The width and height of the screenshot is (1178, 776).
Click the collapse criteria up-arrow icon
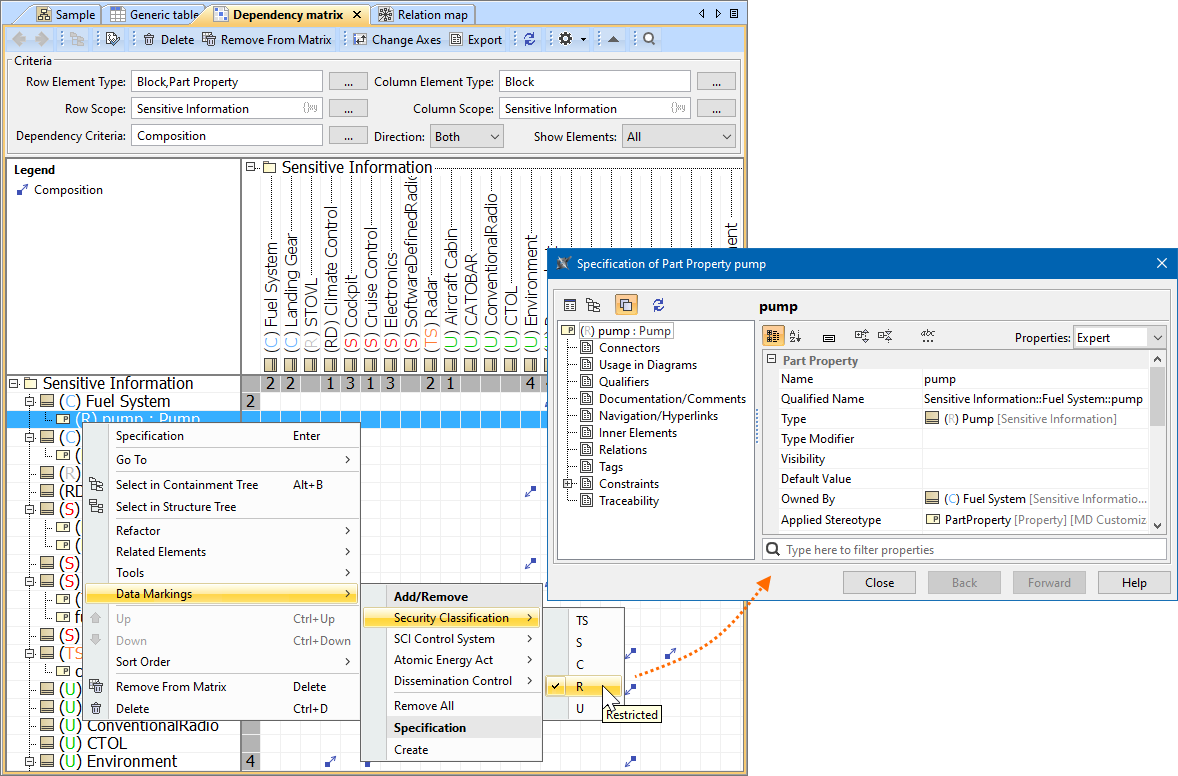click(613, 39)
